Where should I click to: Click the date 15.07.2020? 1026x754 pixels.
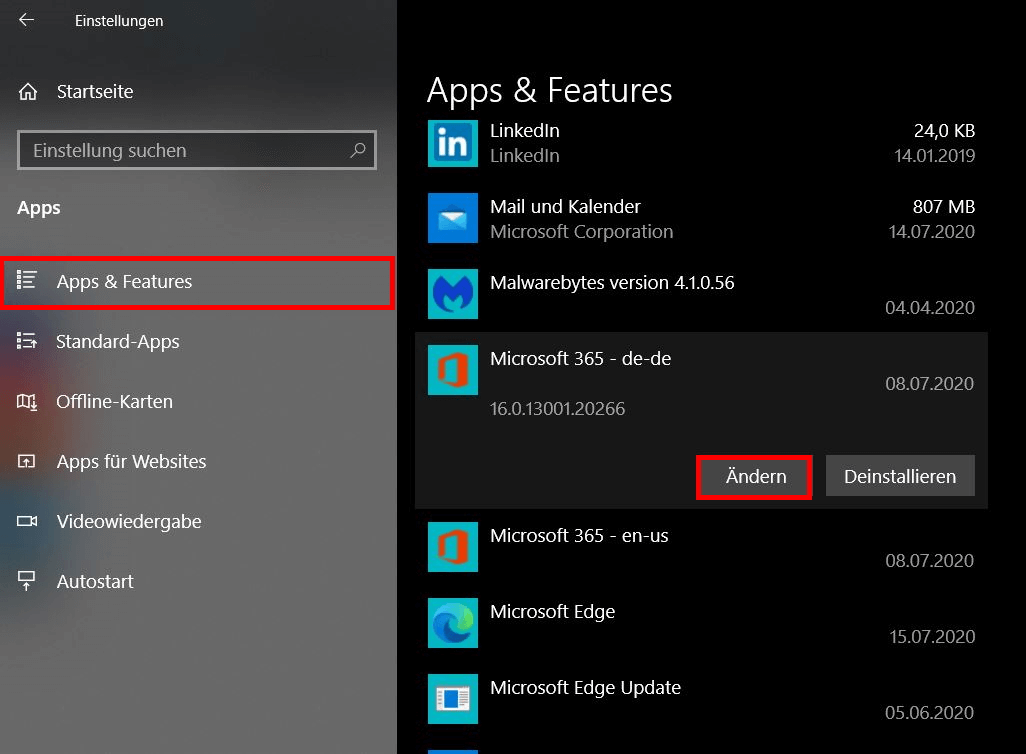coord(932,636)
